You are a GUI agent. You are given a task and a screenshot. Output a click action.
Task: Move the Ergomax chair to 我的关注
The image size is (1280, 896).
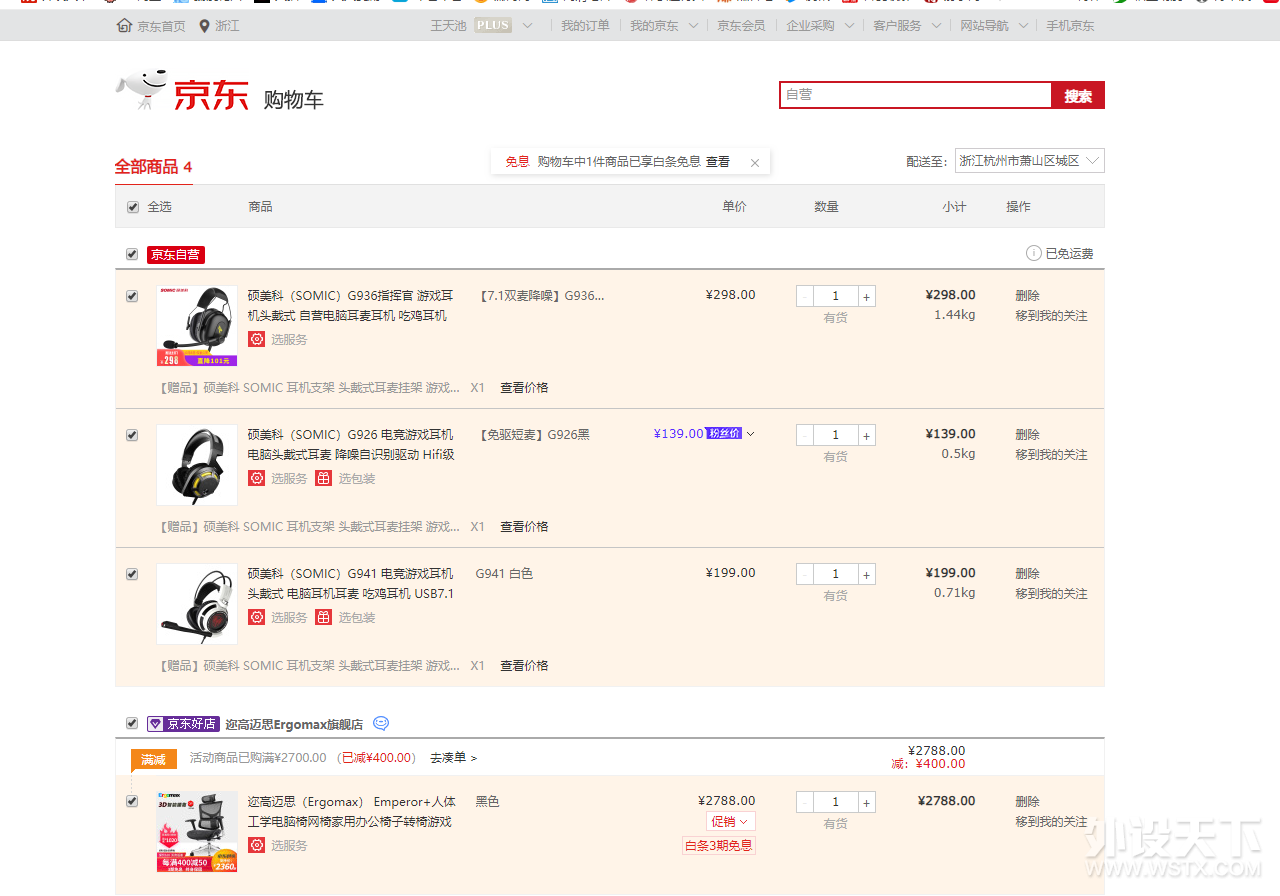click(x=1051, y=822)
